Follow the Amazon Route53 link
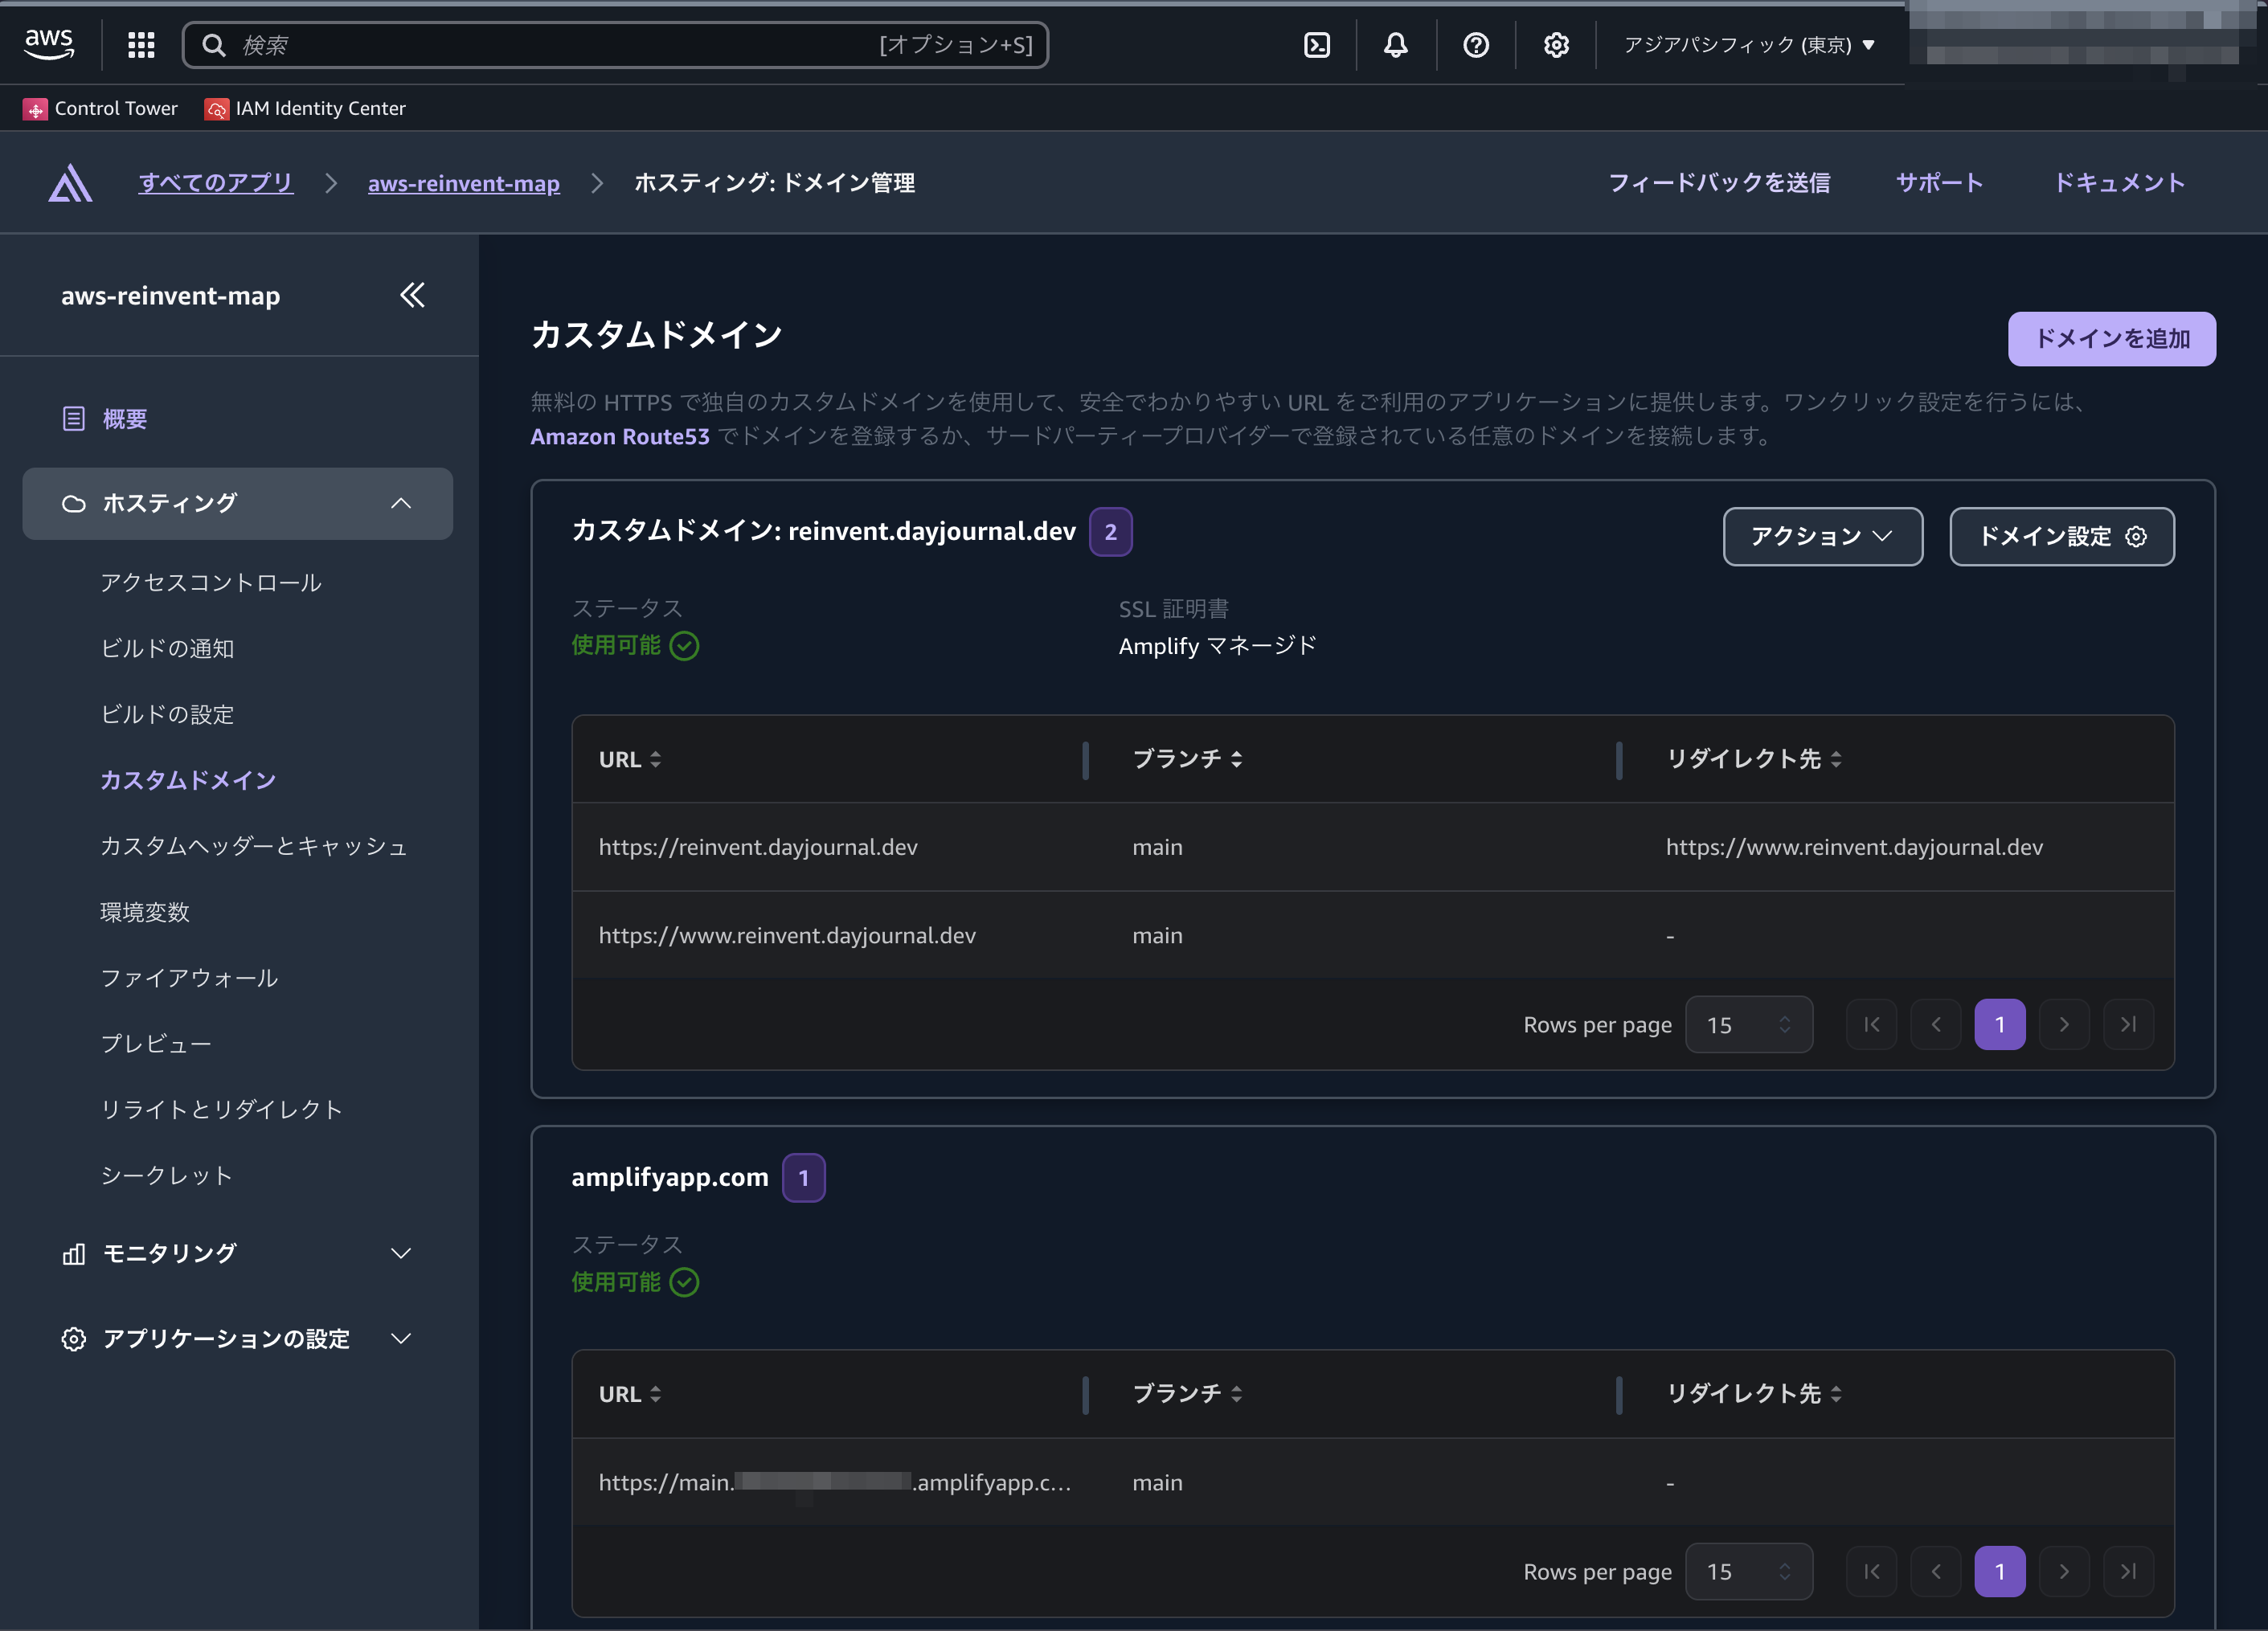The width and height of the screenshot is (2268, 1631). [x=619, y=436]
